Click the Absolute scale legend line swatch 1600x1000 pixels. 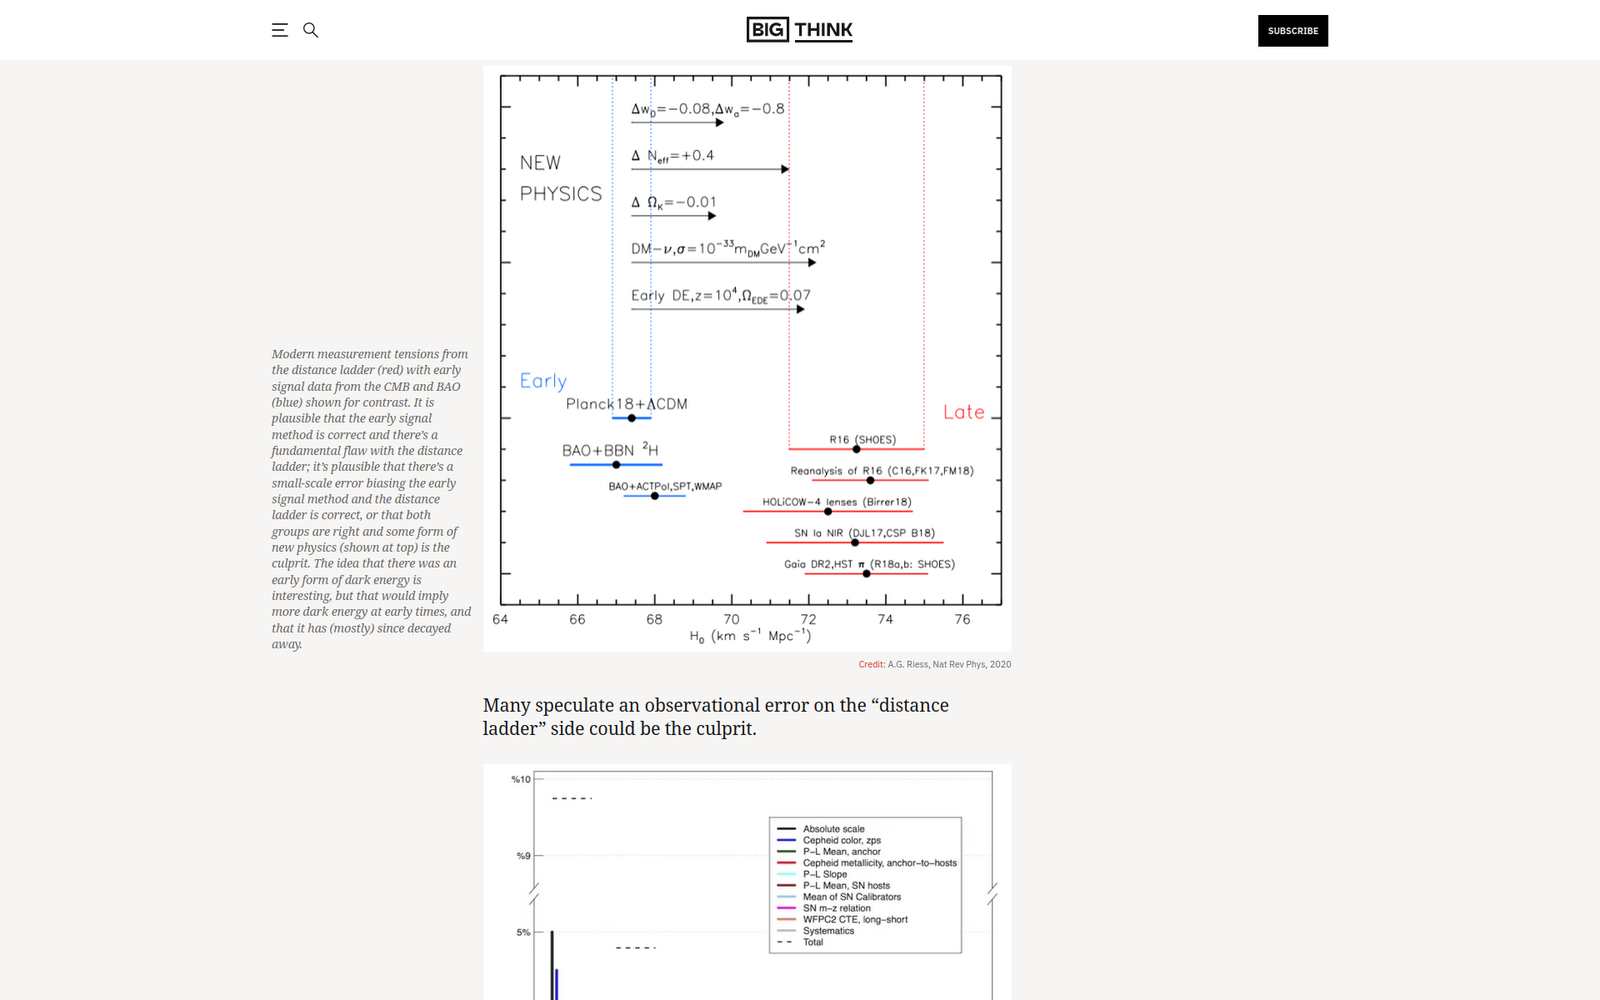coord(786,829)
